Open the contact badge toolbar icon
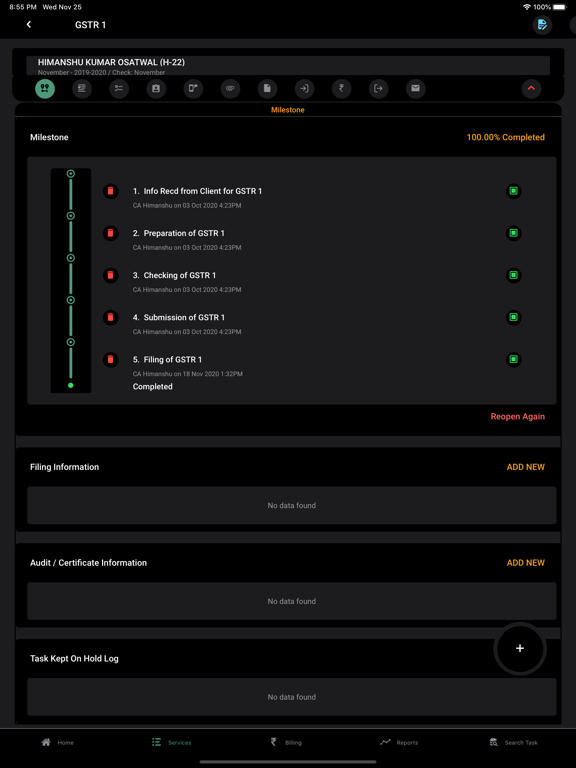576x768 pixels. [156, 89]
